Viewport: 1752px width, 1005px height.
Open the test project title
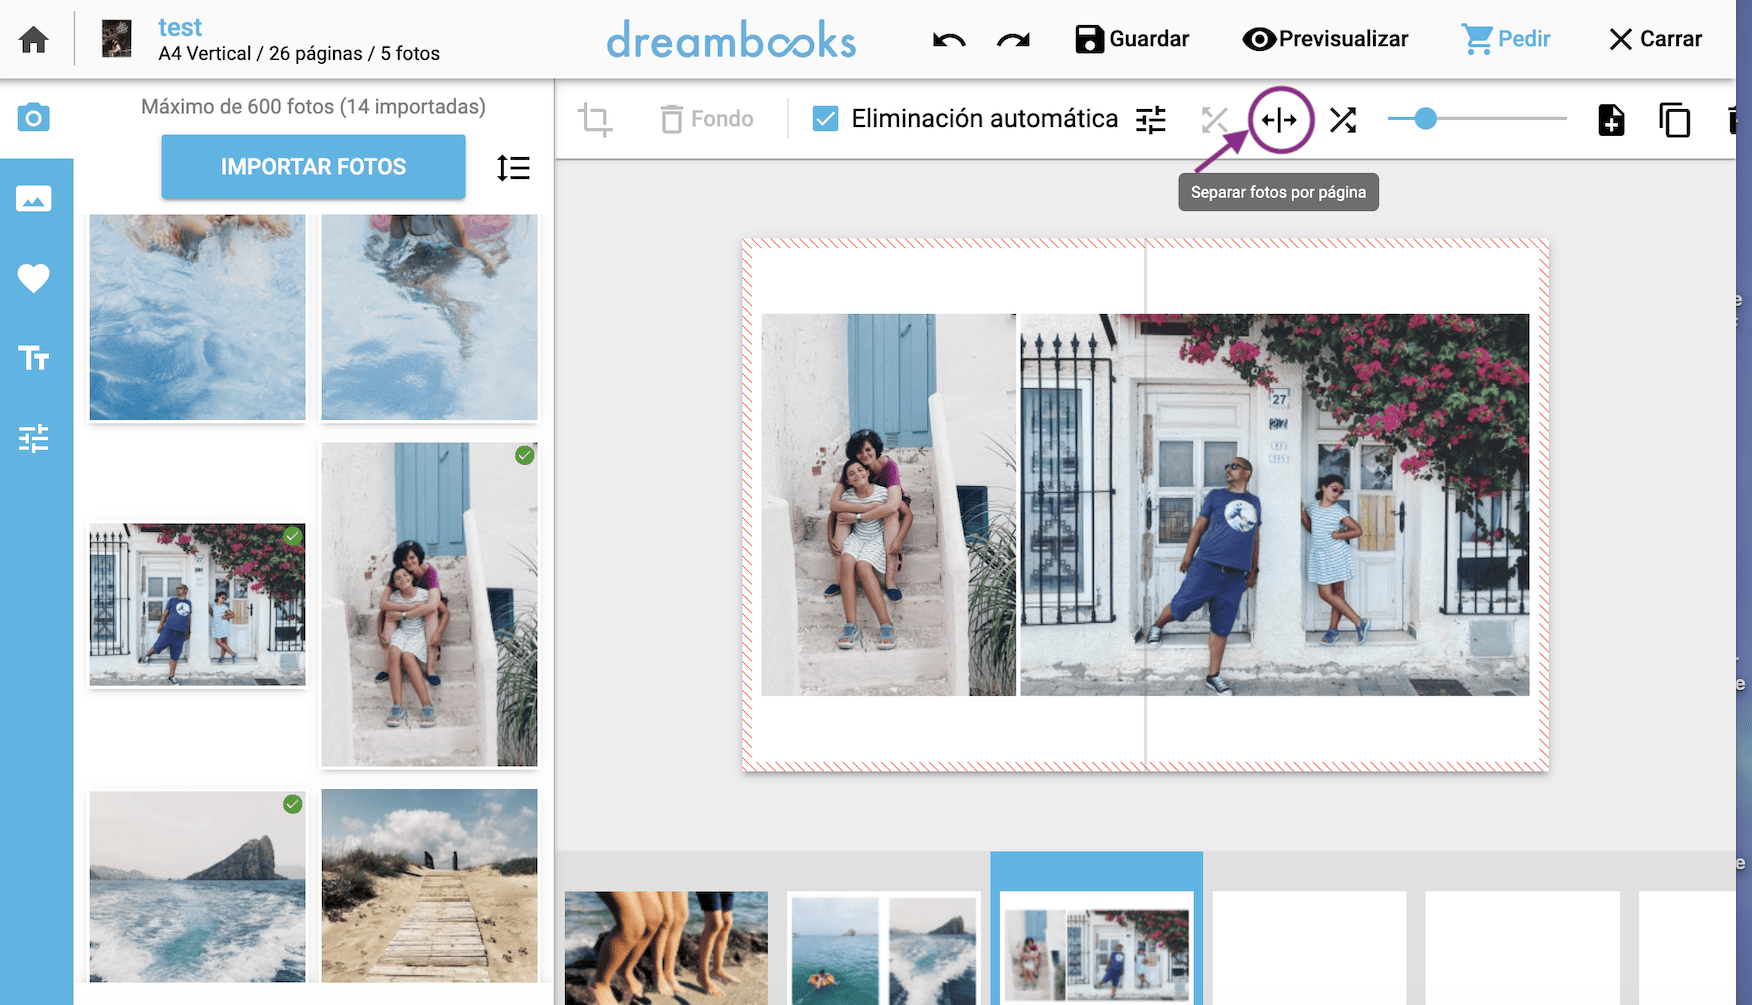point(180,27)
